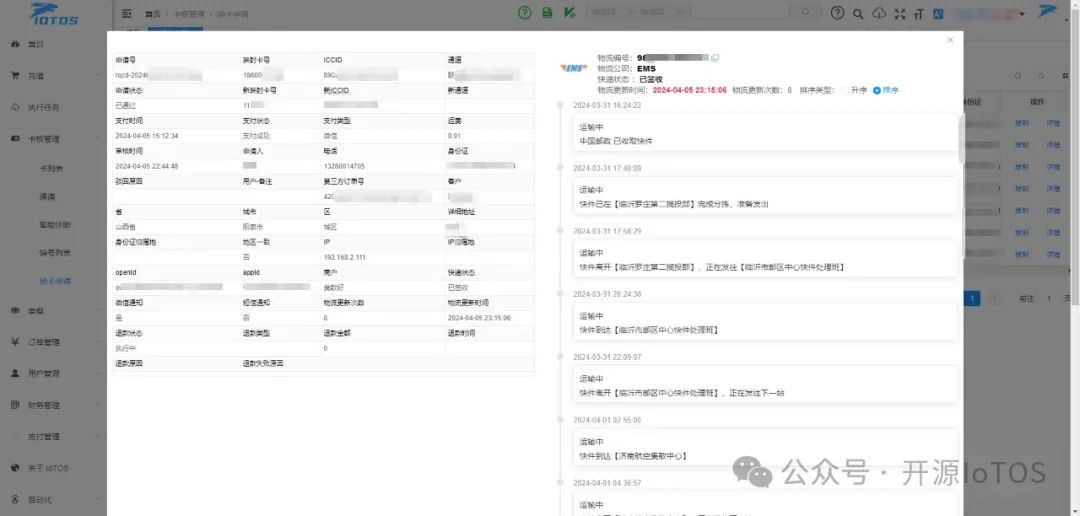Open the 换卡申请 submenu item
This screenshot has width=1080, height=516.
click(55, 281)
